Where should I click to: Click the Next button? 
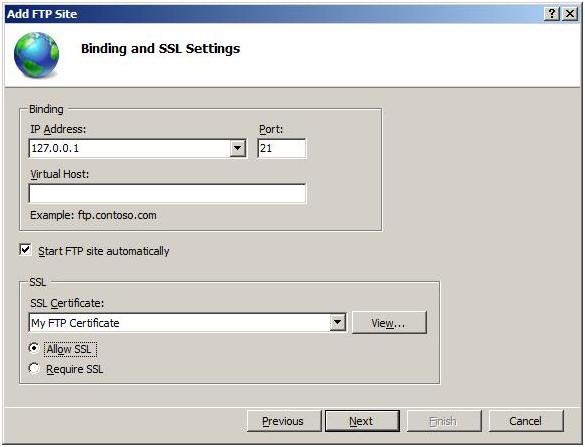tap(362, 421)
